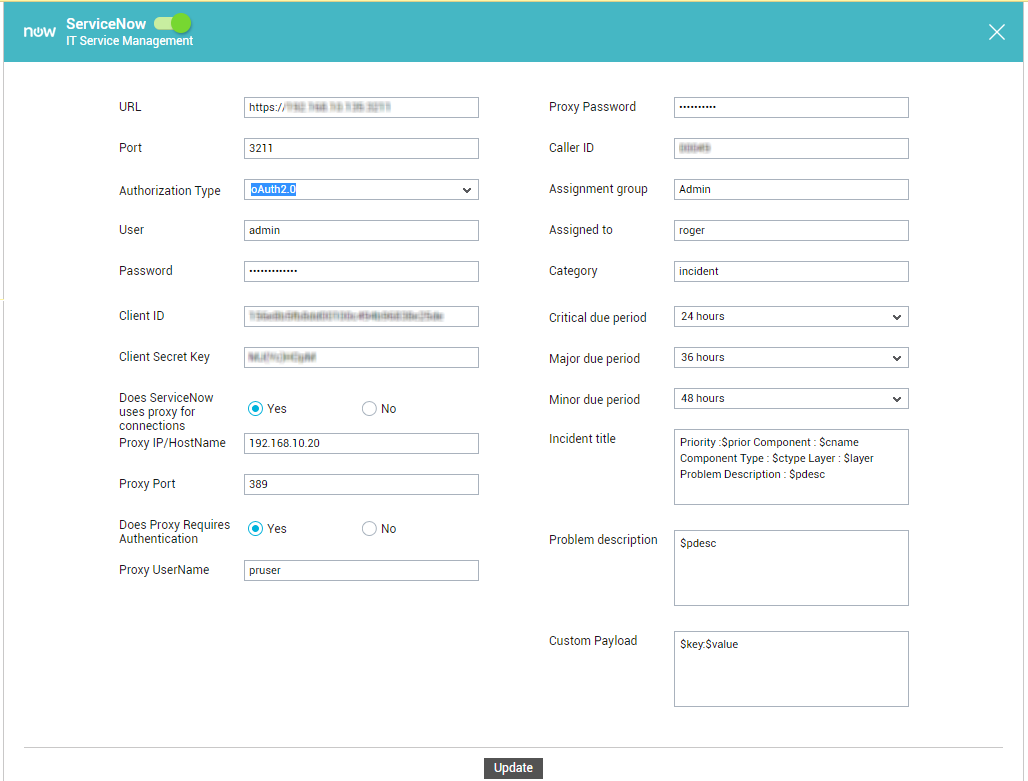This screenshot has width=1028, height=781.
Task: Click the 'Incident title' label
Action: coord(582,439)
